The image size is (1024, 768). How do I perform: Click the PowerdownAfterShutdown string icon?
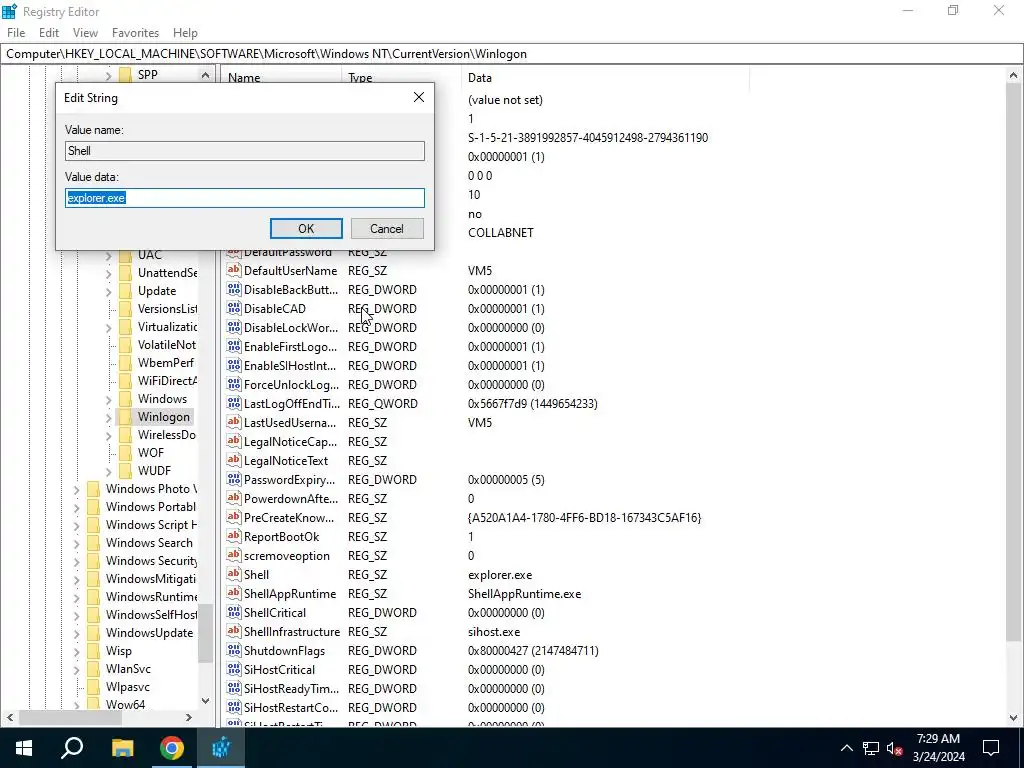(234, 498)
